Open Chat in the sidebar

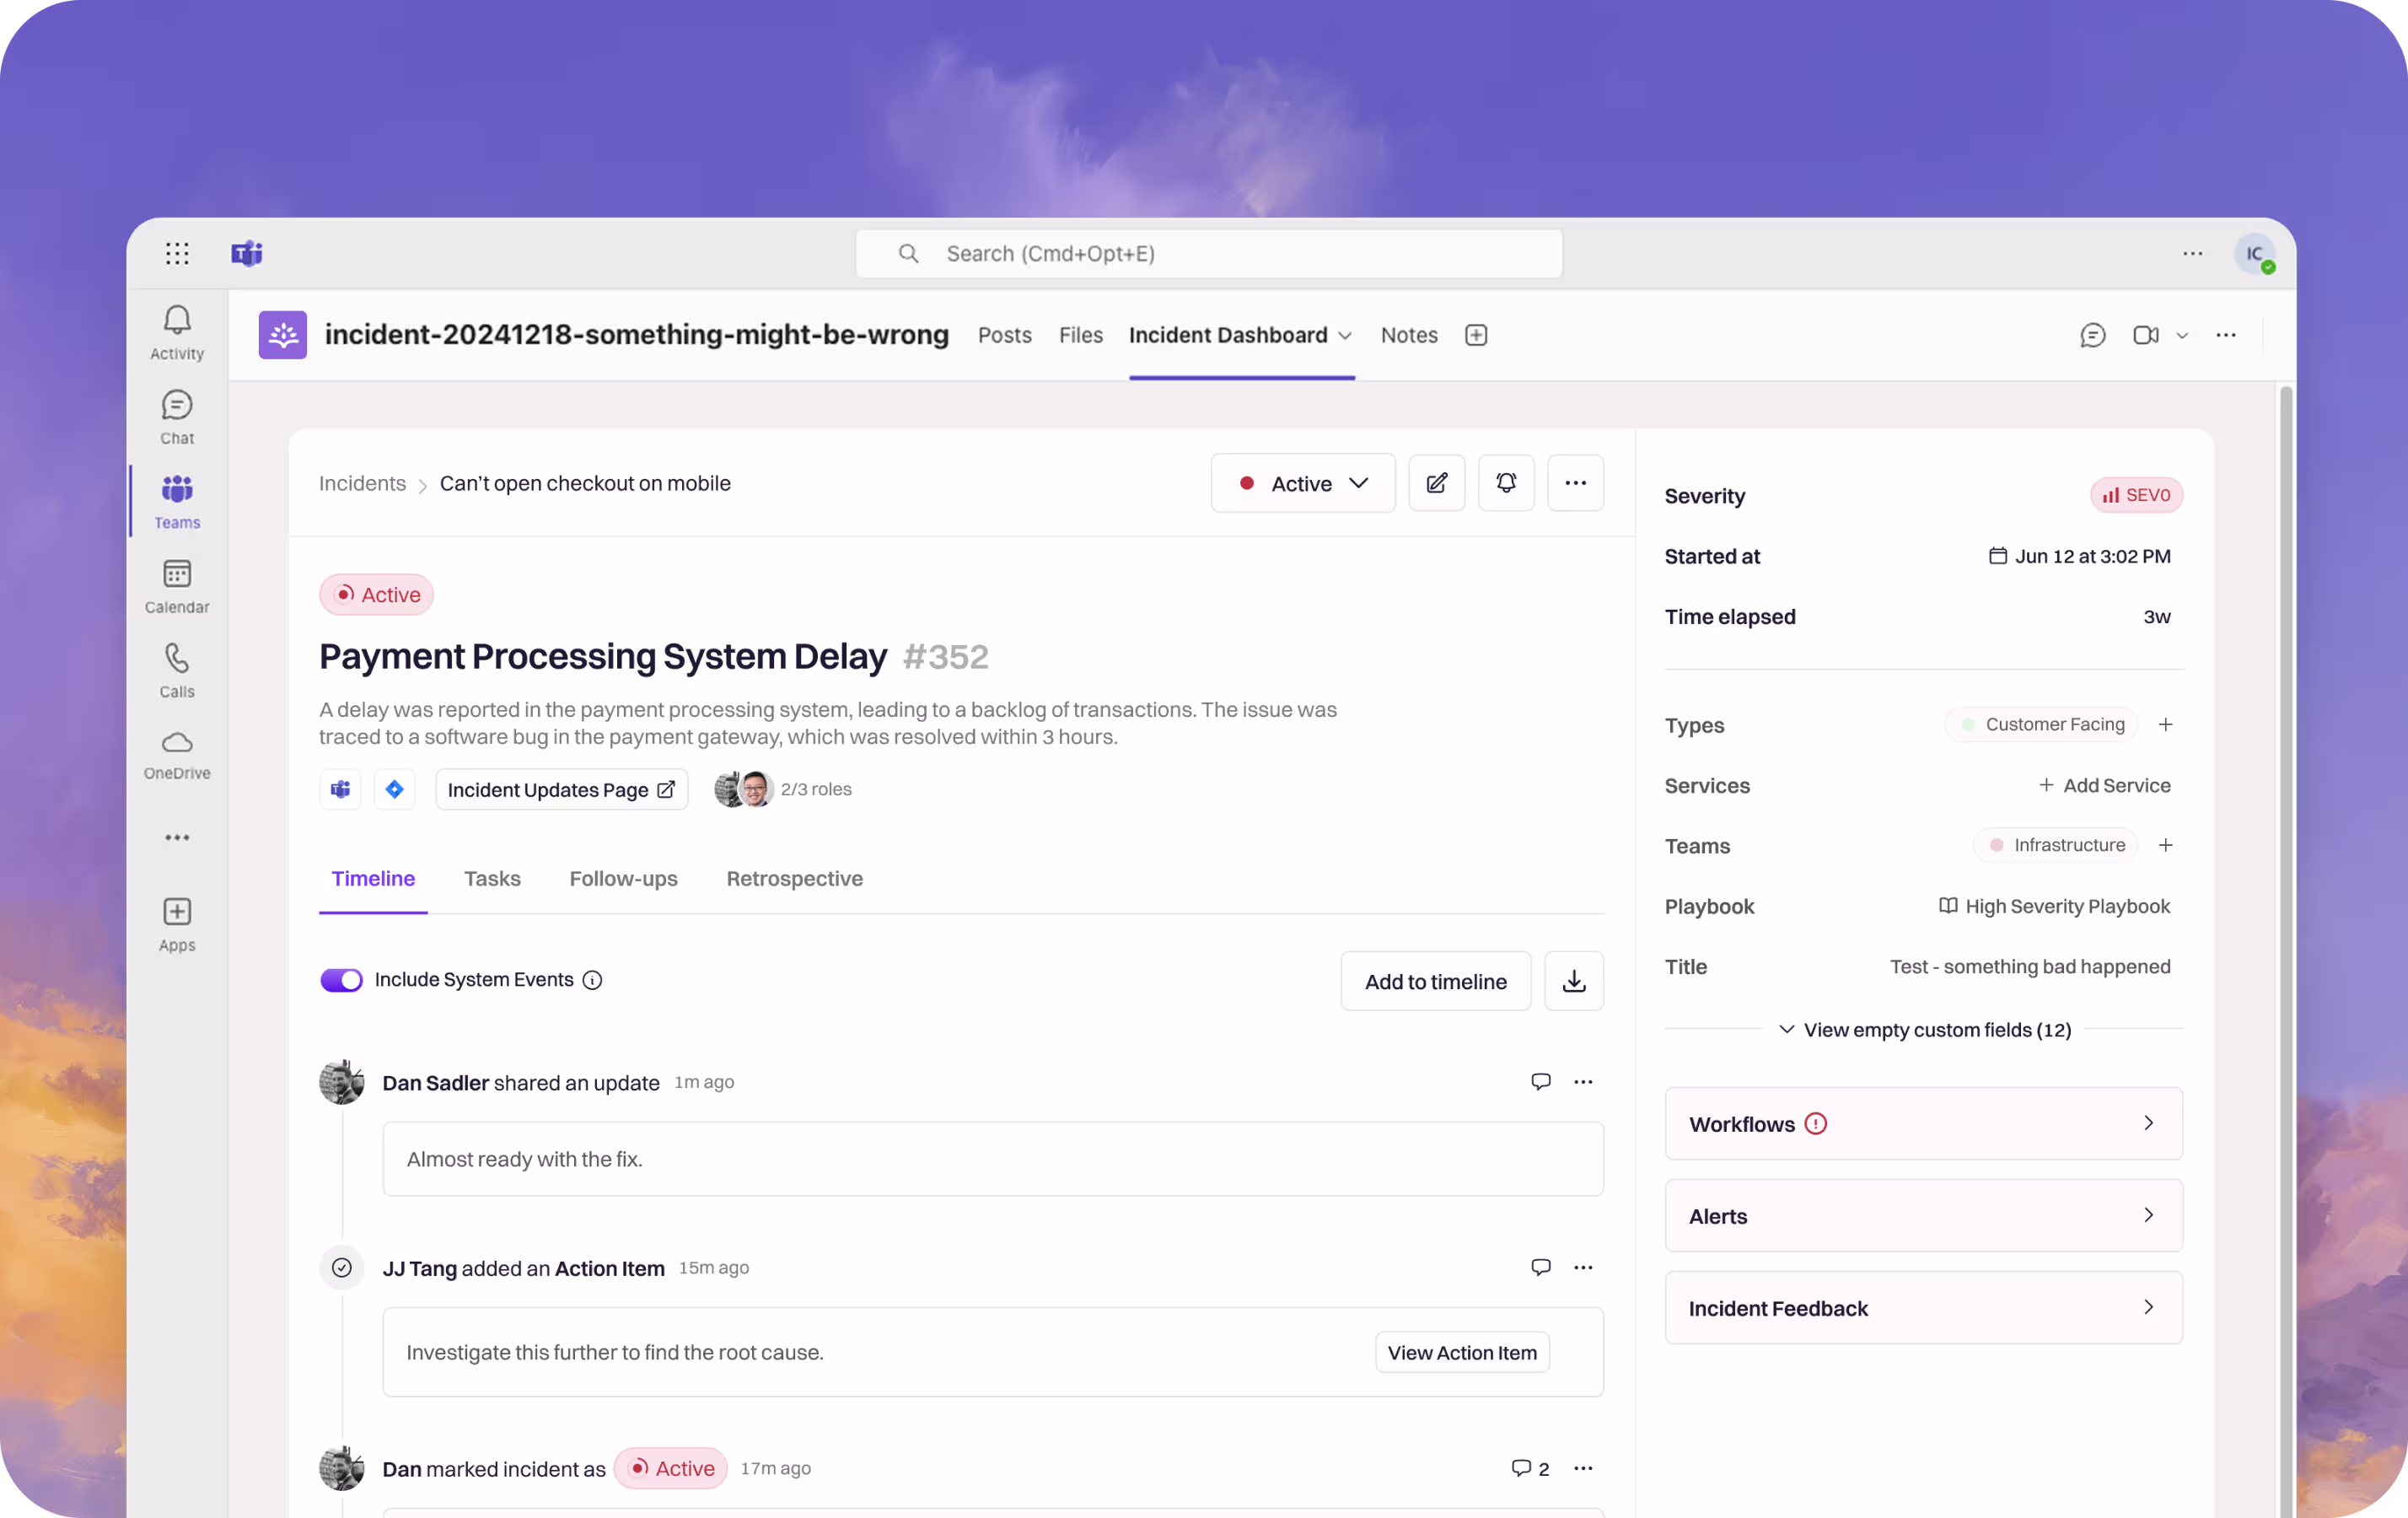[x=177, y=418]
